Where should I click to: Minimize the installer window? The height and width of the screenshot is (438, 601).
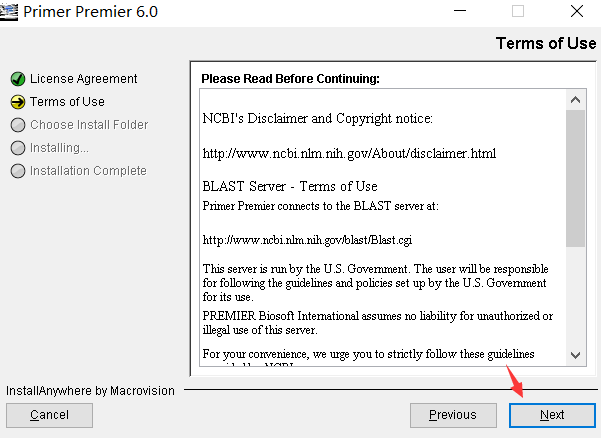(460, 11)
